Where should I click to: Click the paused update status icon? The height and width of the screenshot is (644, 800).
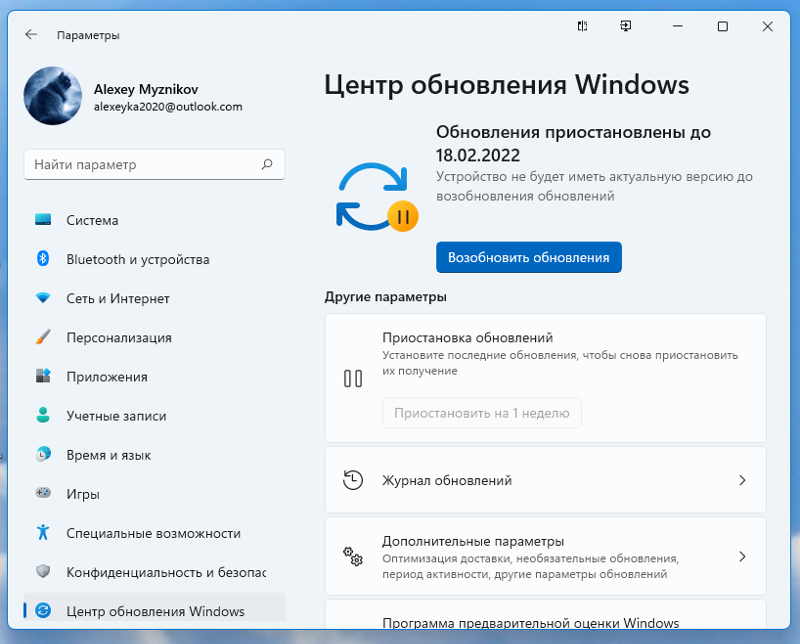coord(377,197)
